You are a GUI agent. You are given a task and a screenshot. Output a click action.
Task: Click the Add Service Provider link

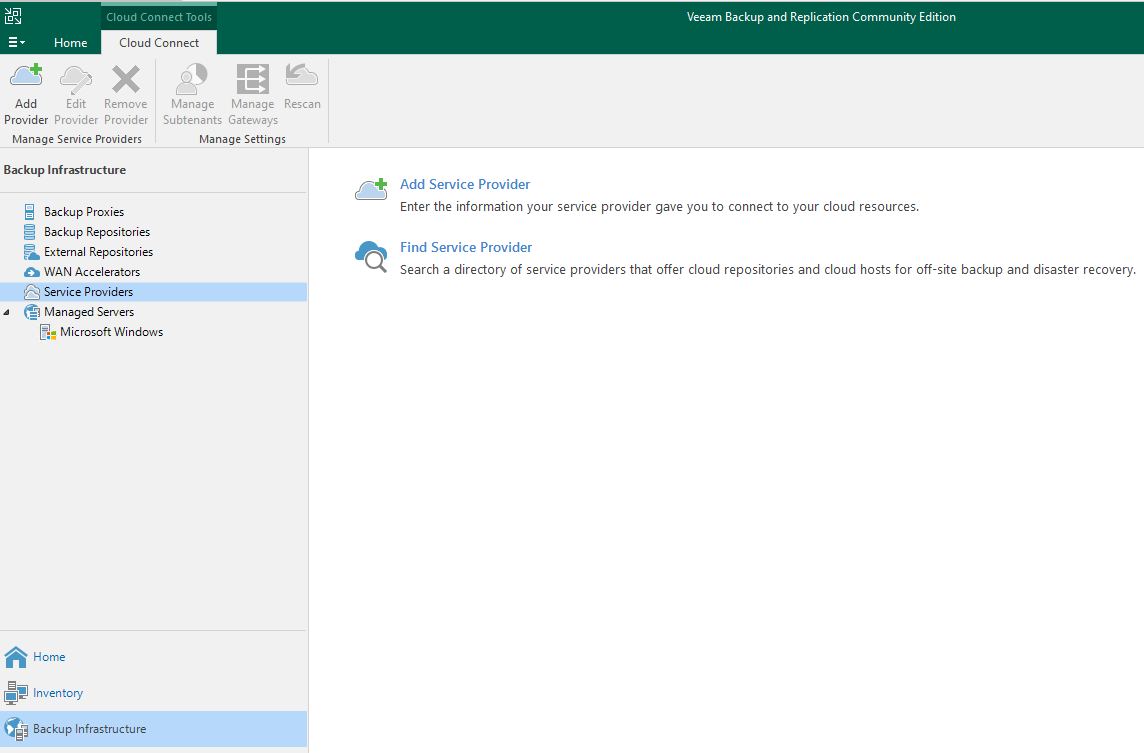(x=465, y=185)
